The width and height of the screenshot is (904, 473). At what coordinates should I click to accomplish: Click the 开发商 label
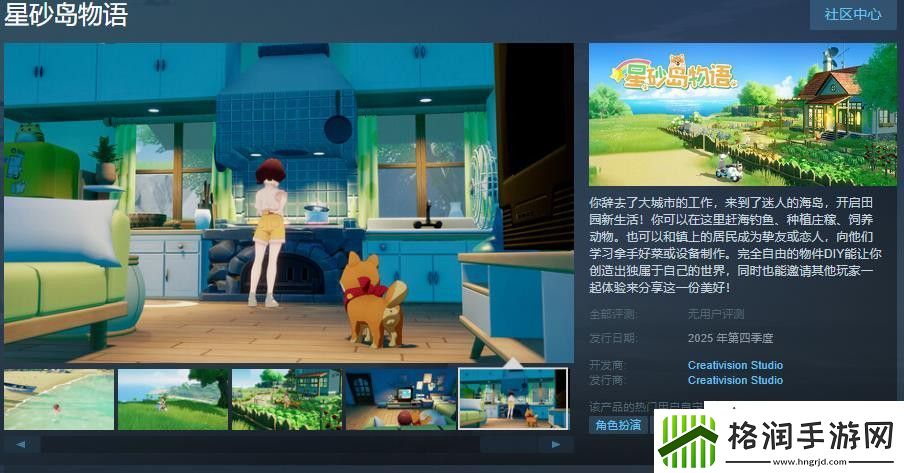(x=607, y=365)
